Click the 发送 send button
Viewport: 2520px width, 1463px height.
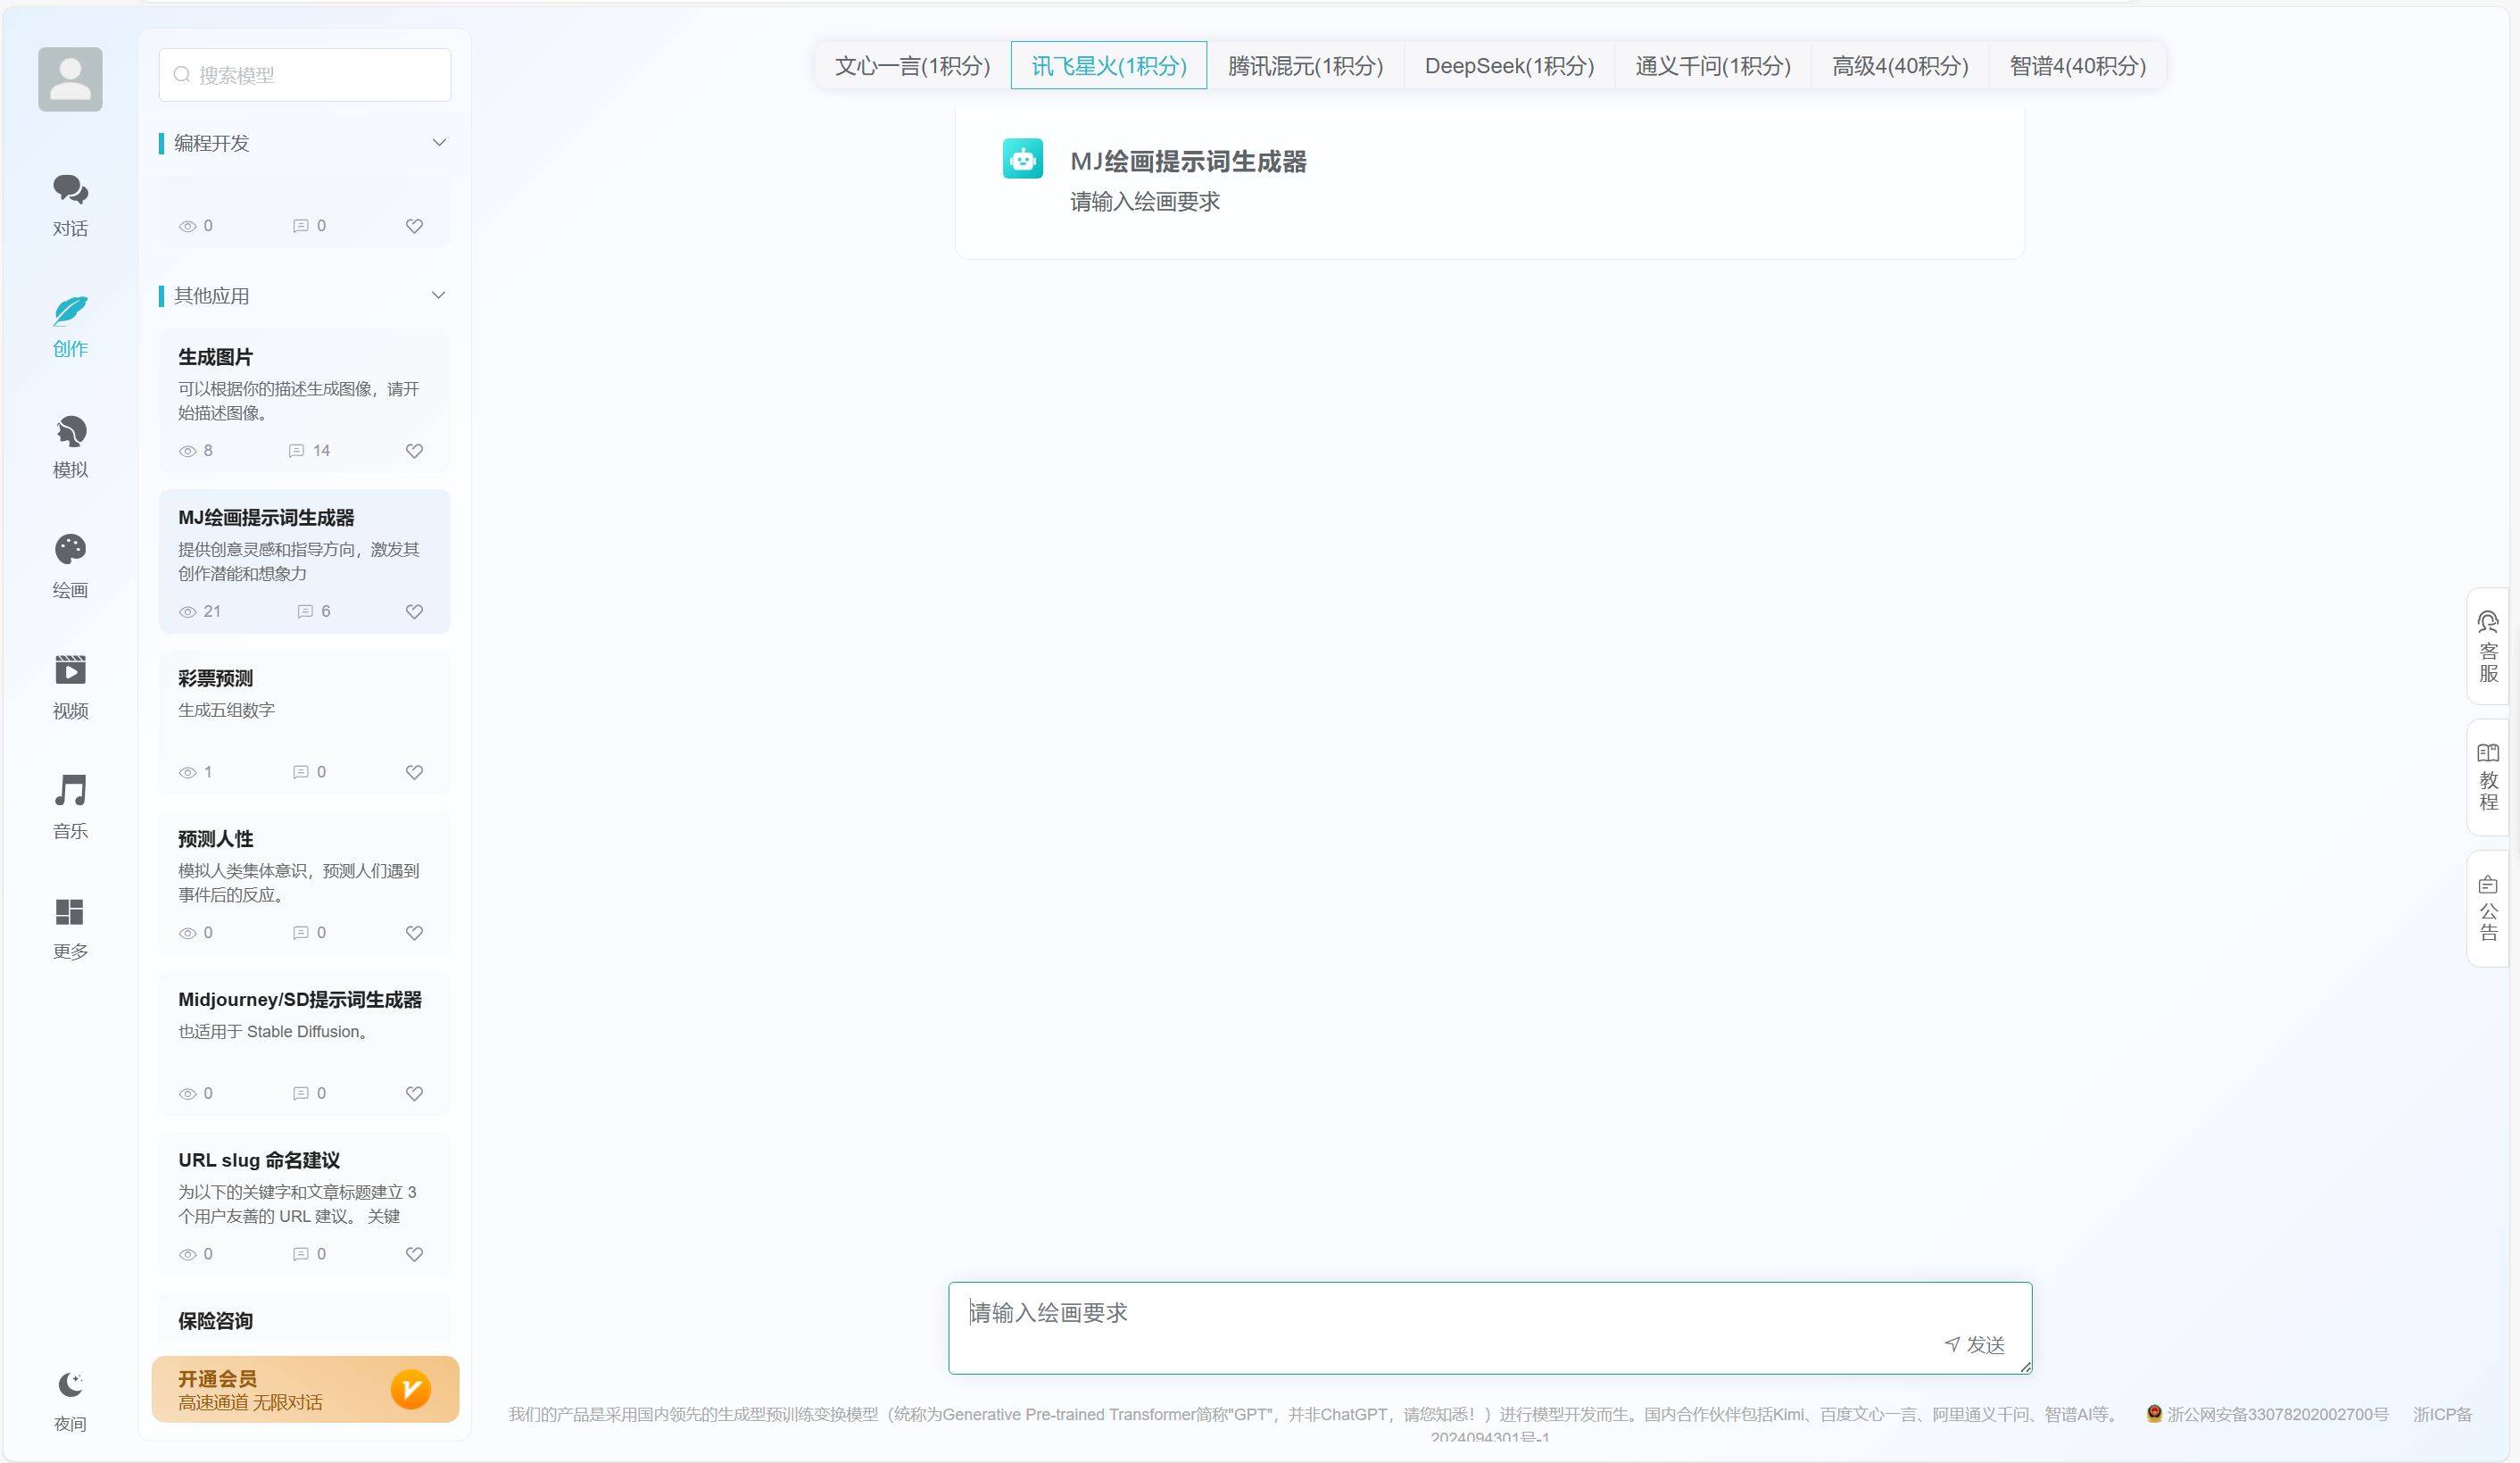(x=1975, y=1345)
